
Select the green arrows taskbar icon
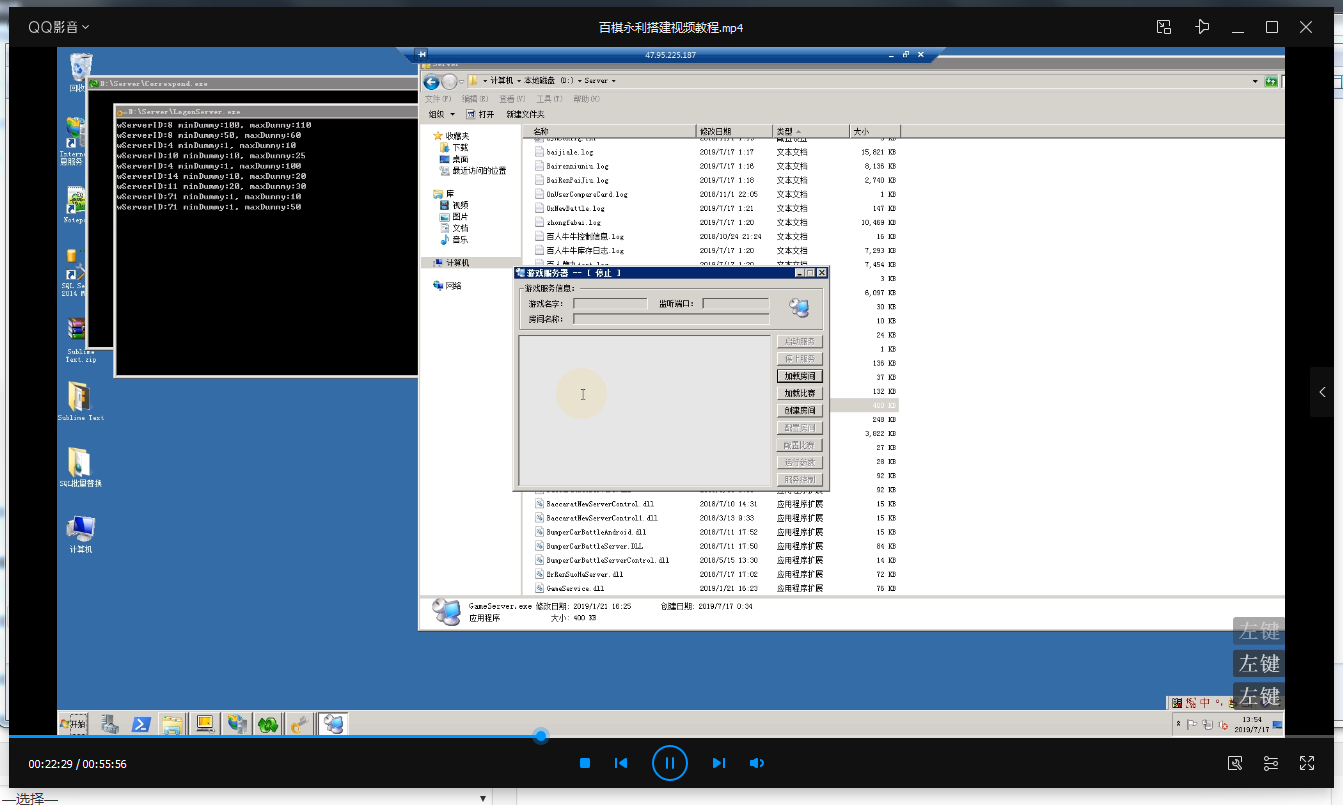(268, 724)
